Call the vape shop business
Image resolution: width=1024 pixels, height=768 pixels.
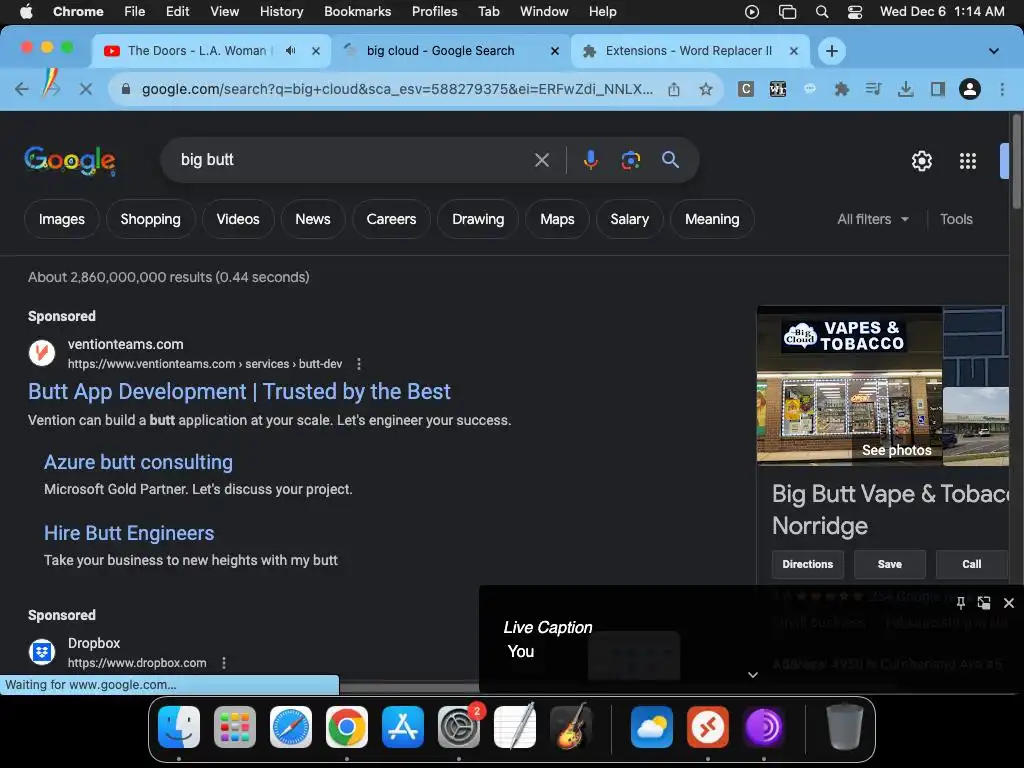tap(971, 564)
